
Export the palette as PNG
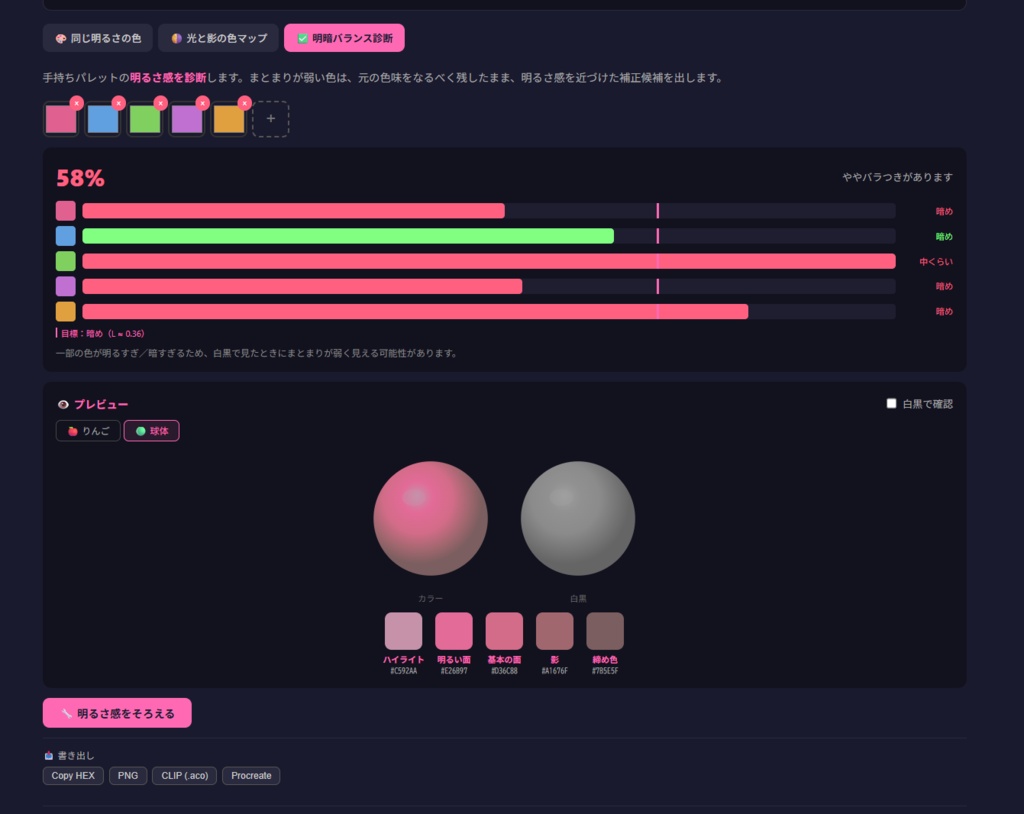coord(128,775)
